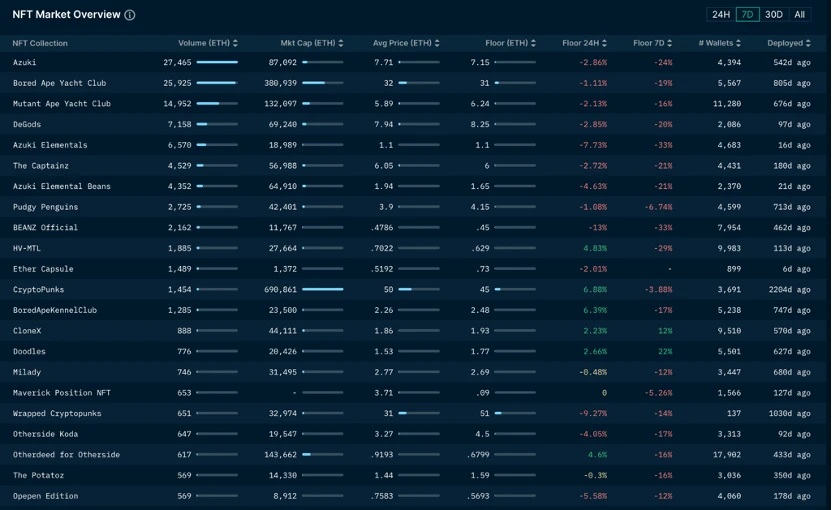Click the Mkt Cap (ETH) sort arrows

pyautogui.click(x=341, y=43)
